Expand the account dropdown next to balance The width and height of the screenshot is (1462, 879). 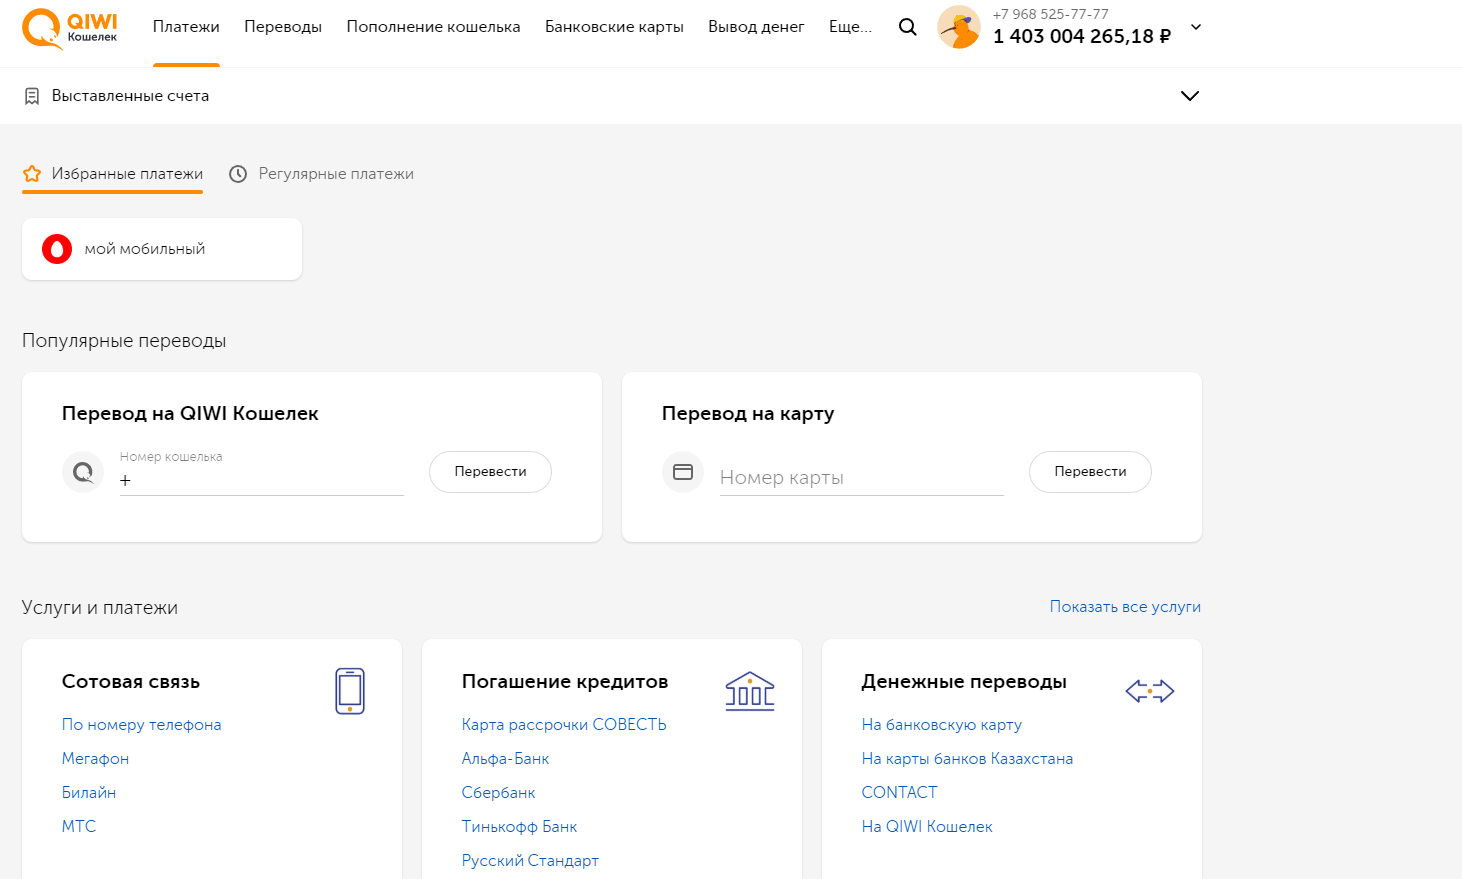coord(1196,27)
